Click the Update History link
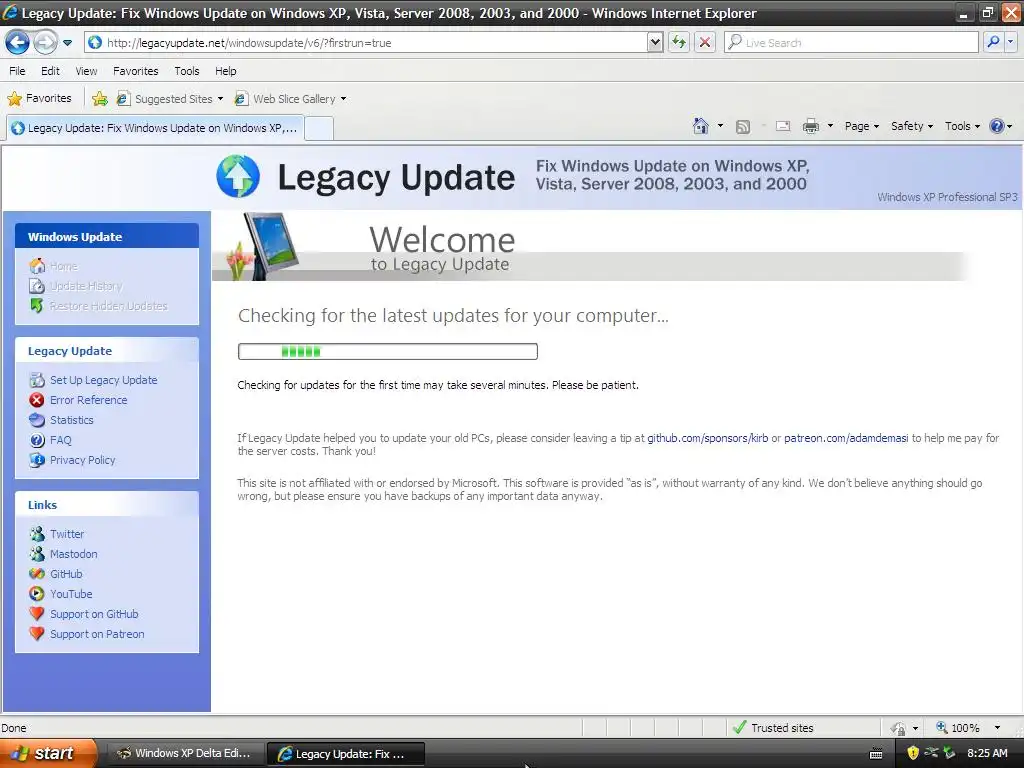 click(x=86, y=286)
